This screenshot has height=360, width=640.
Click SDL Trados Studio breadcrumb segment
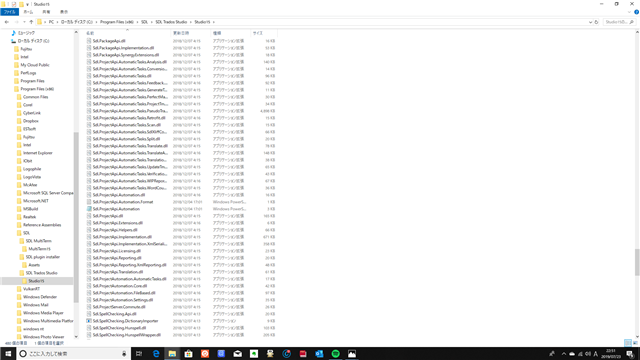[171, 22]
